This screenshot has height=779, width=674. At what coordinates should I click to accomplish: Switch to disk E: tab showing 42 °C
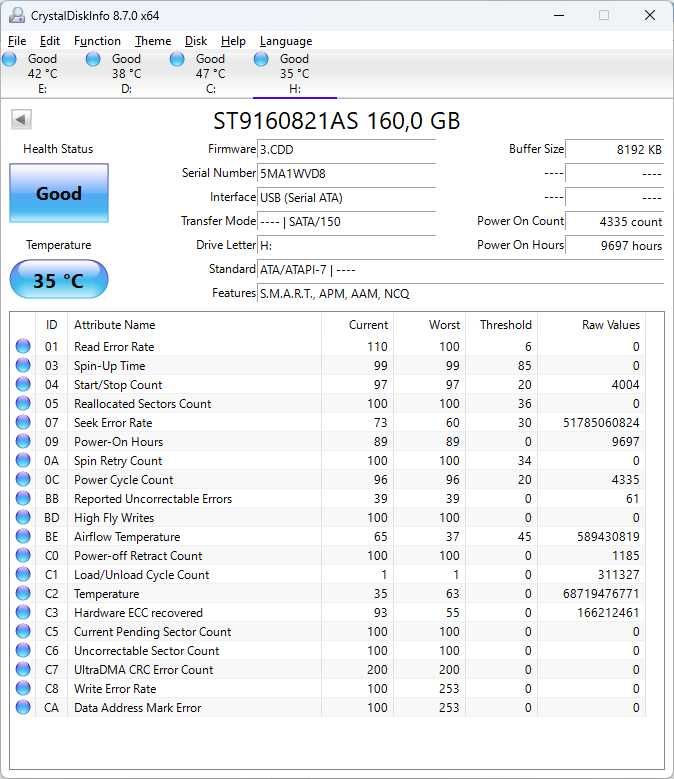(42, 74)
